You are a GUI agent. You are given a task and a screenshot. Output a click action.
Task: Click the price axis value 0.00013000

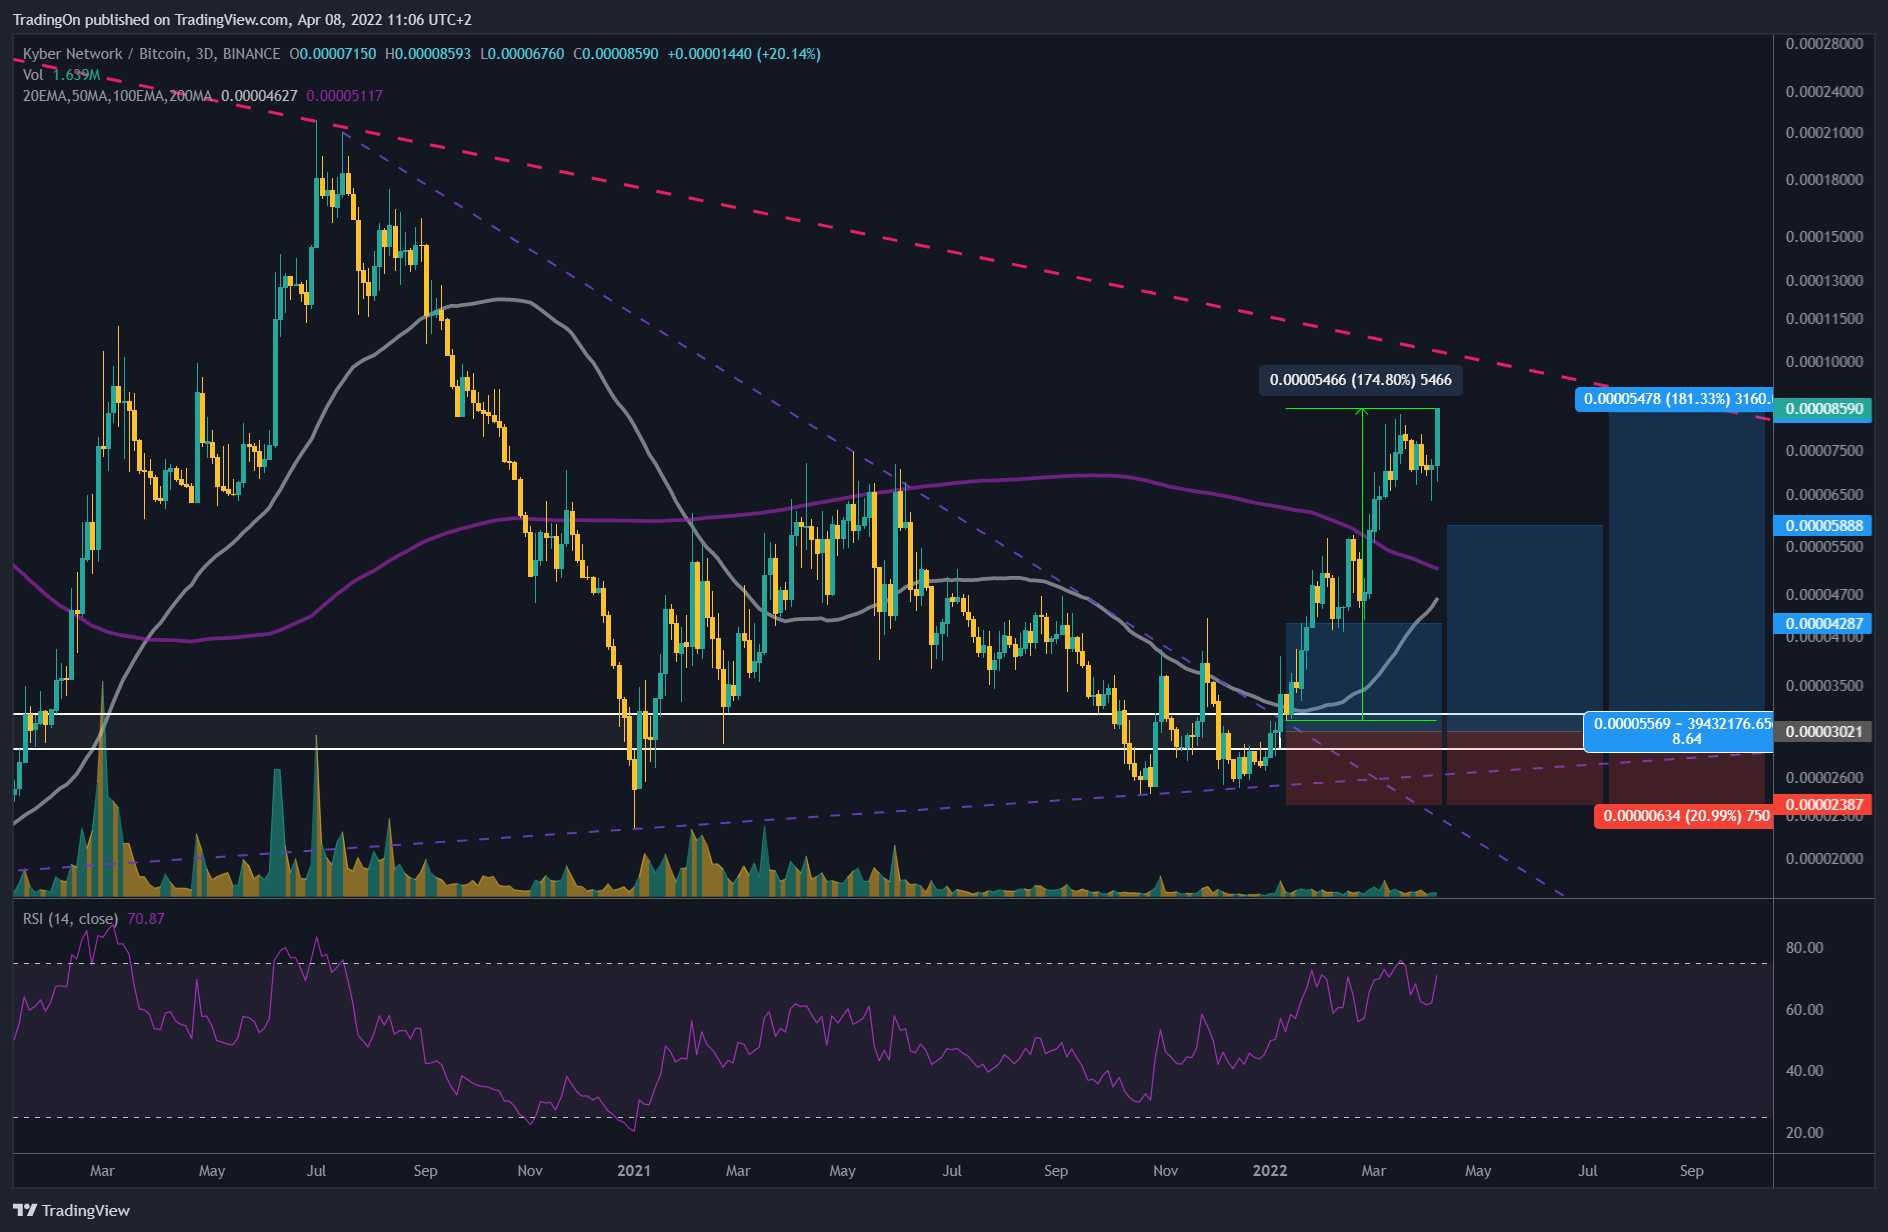[x=1824, y=281]
